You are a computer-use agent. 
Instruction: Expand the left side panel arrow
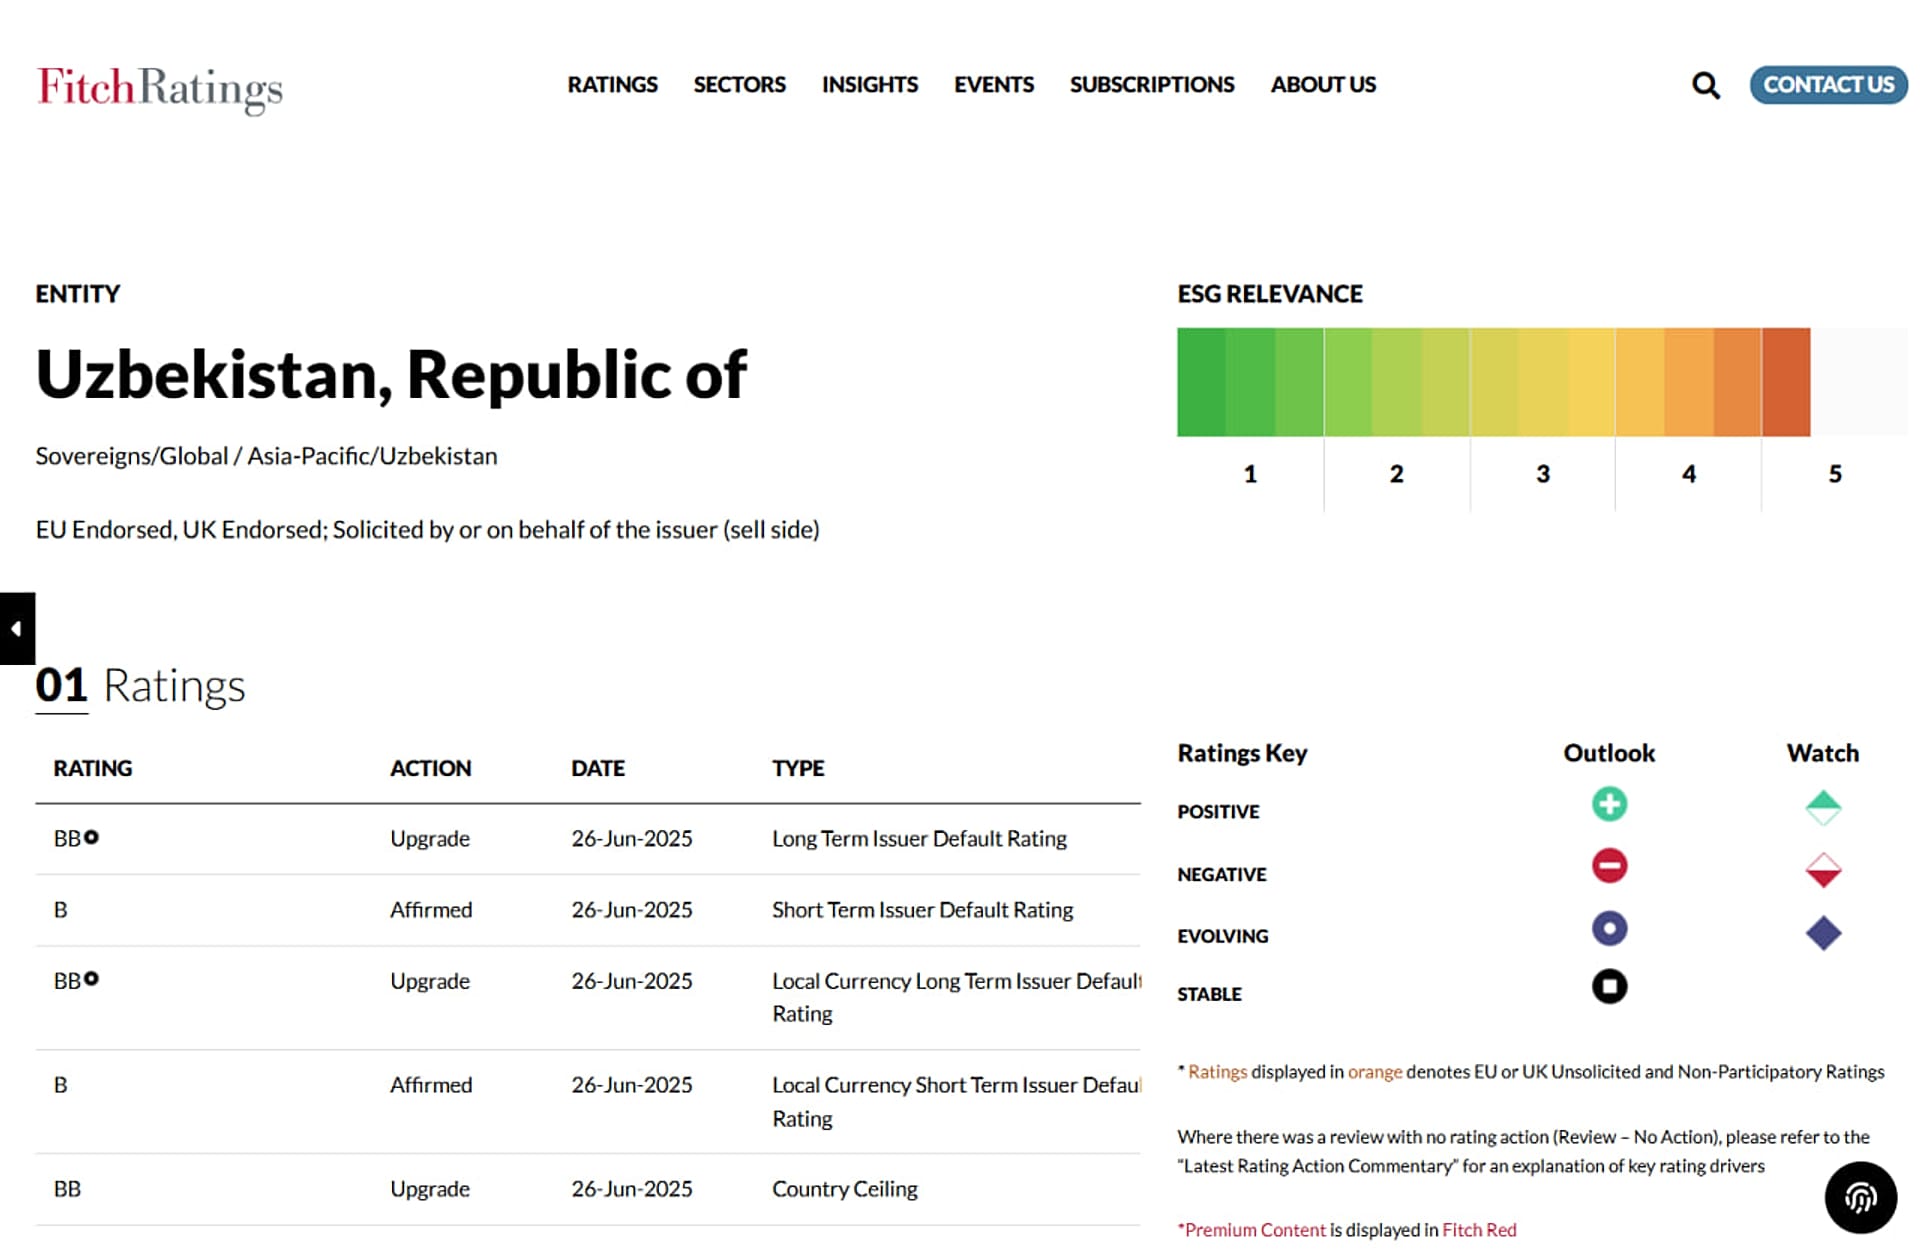pos(17,629)
